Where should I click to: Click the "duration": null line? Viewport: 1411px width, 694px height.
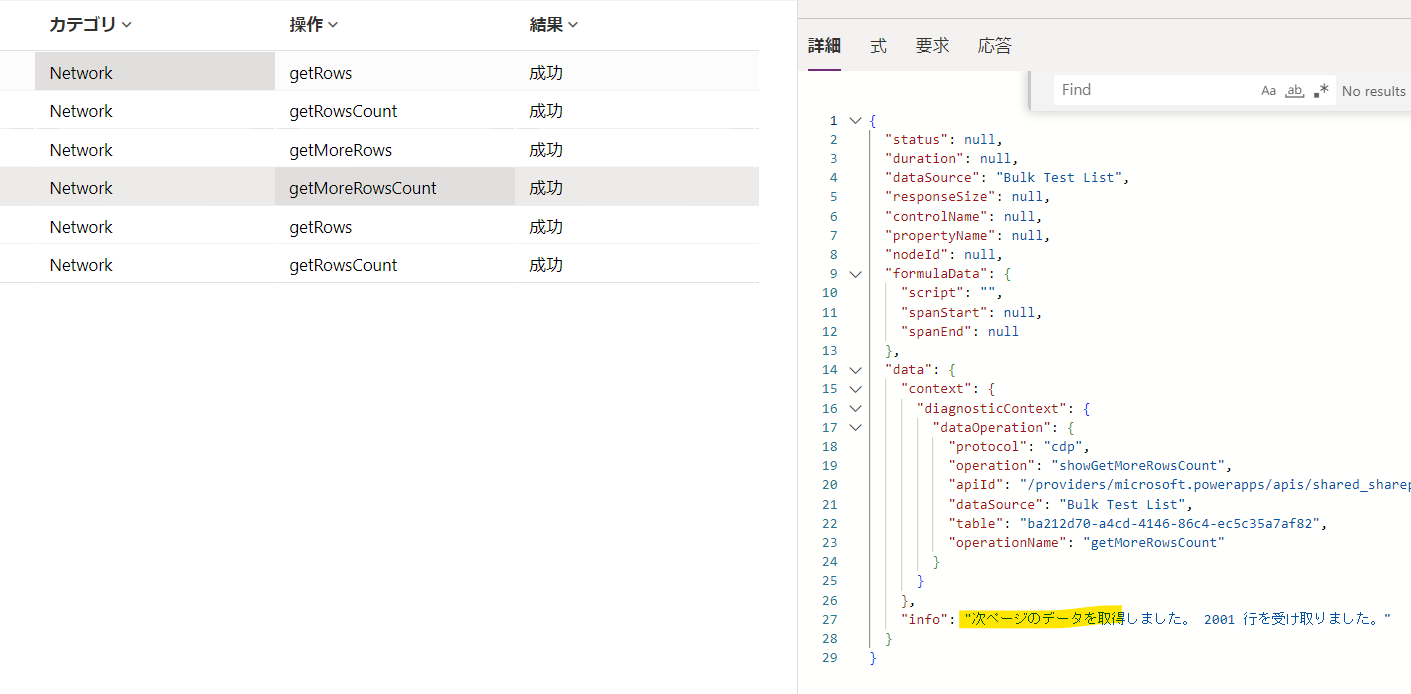[x=951, y=158]
